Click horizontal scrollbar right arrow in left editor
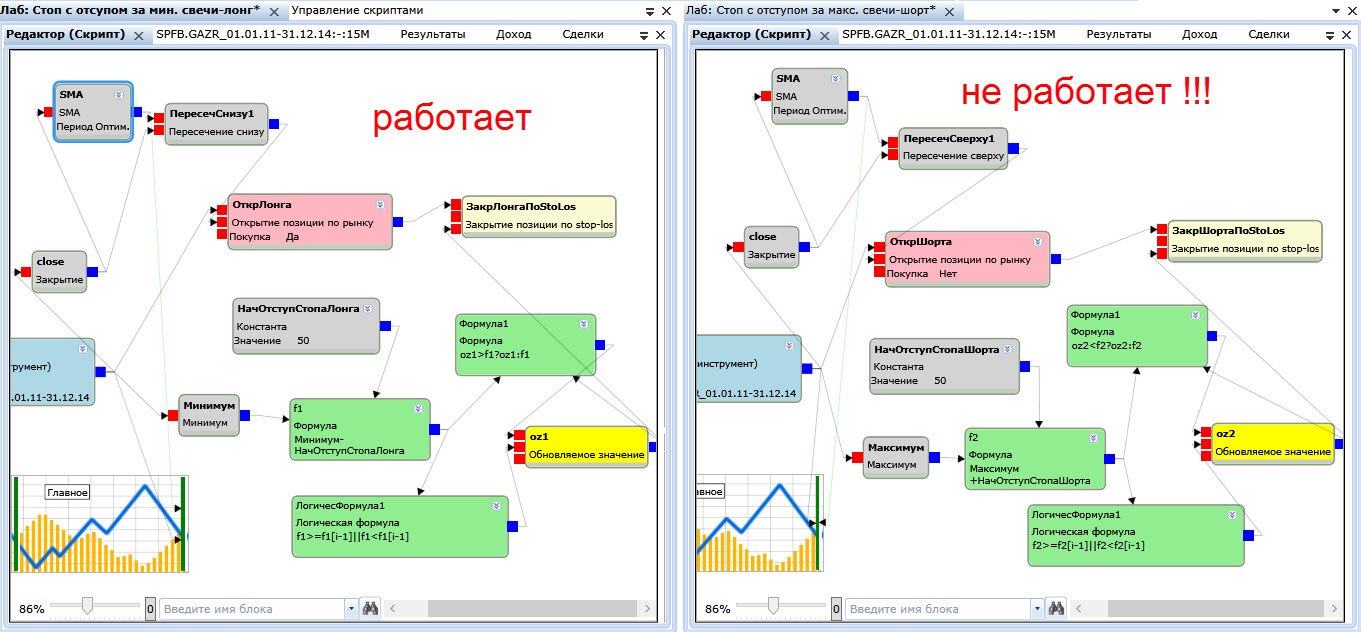This screenshot has width=1361, height=632. pyautogui.click(x=648, y=608)
